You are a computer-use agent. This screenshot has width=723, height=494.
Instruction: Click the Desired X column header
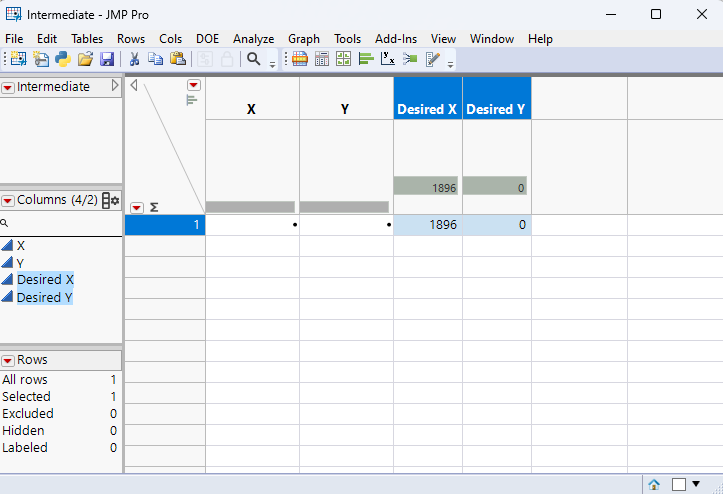pos(428,98)
